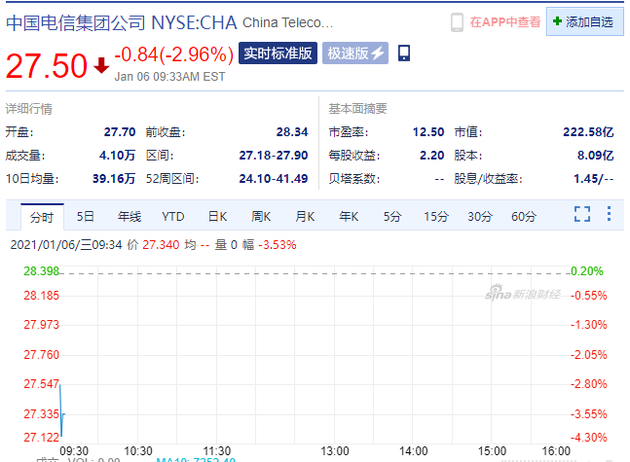Open the 日K chart tab

tap(217, 217)
